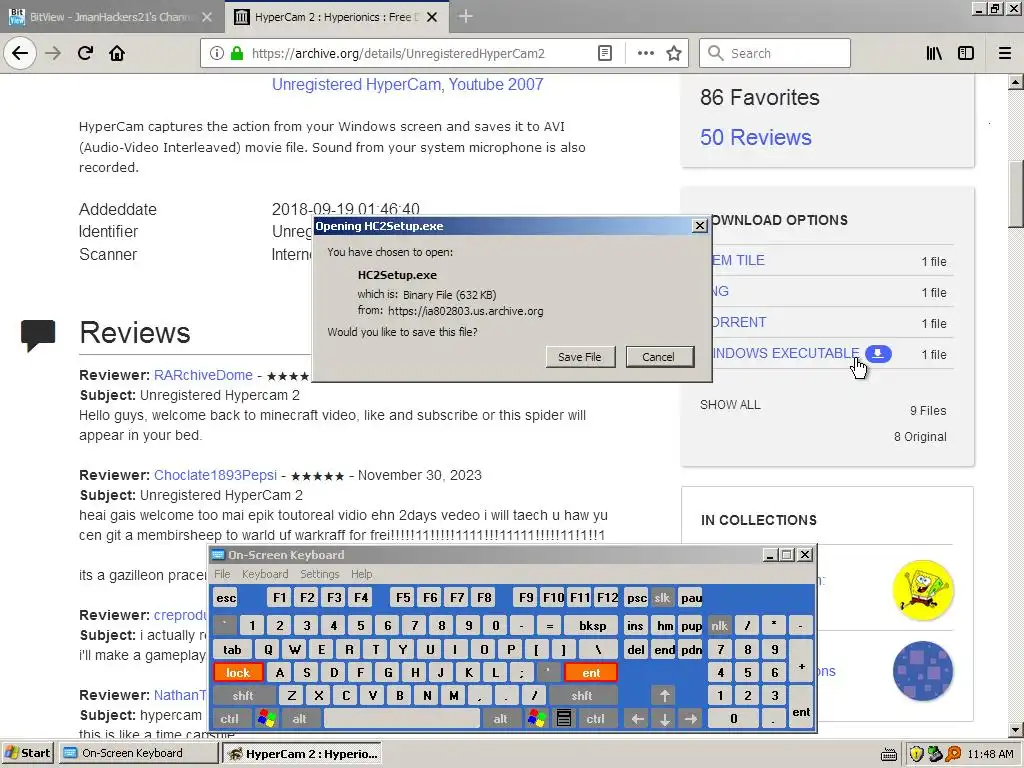This screenshot has height=768, width=1024.
Task: Open the Settings menu of On-Screen Keyboard
Action: pos(319,573)
